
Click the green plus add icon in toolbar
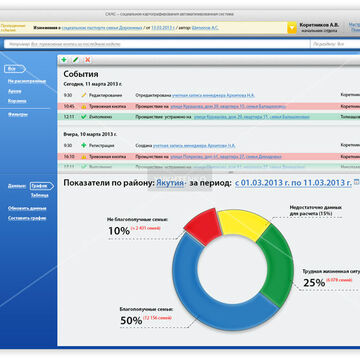point(64,60)
